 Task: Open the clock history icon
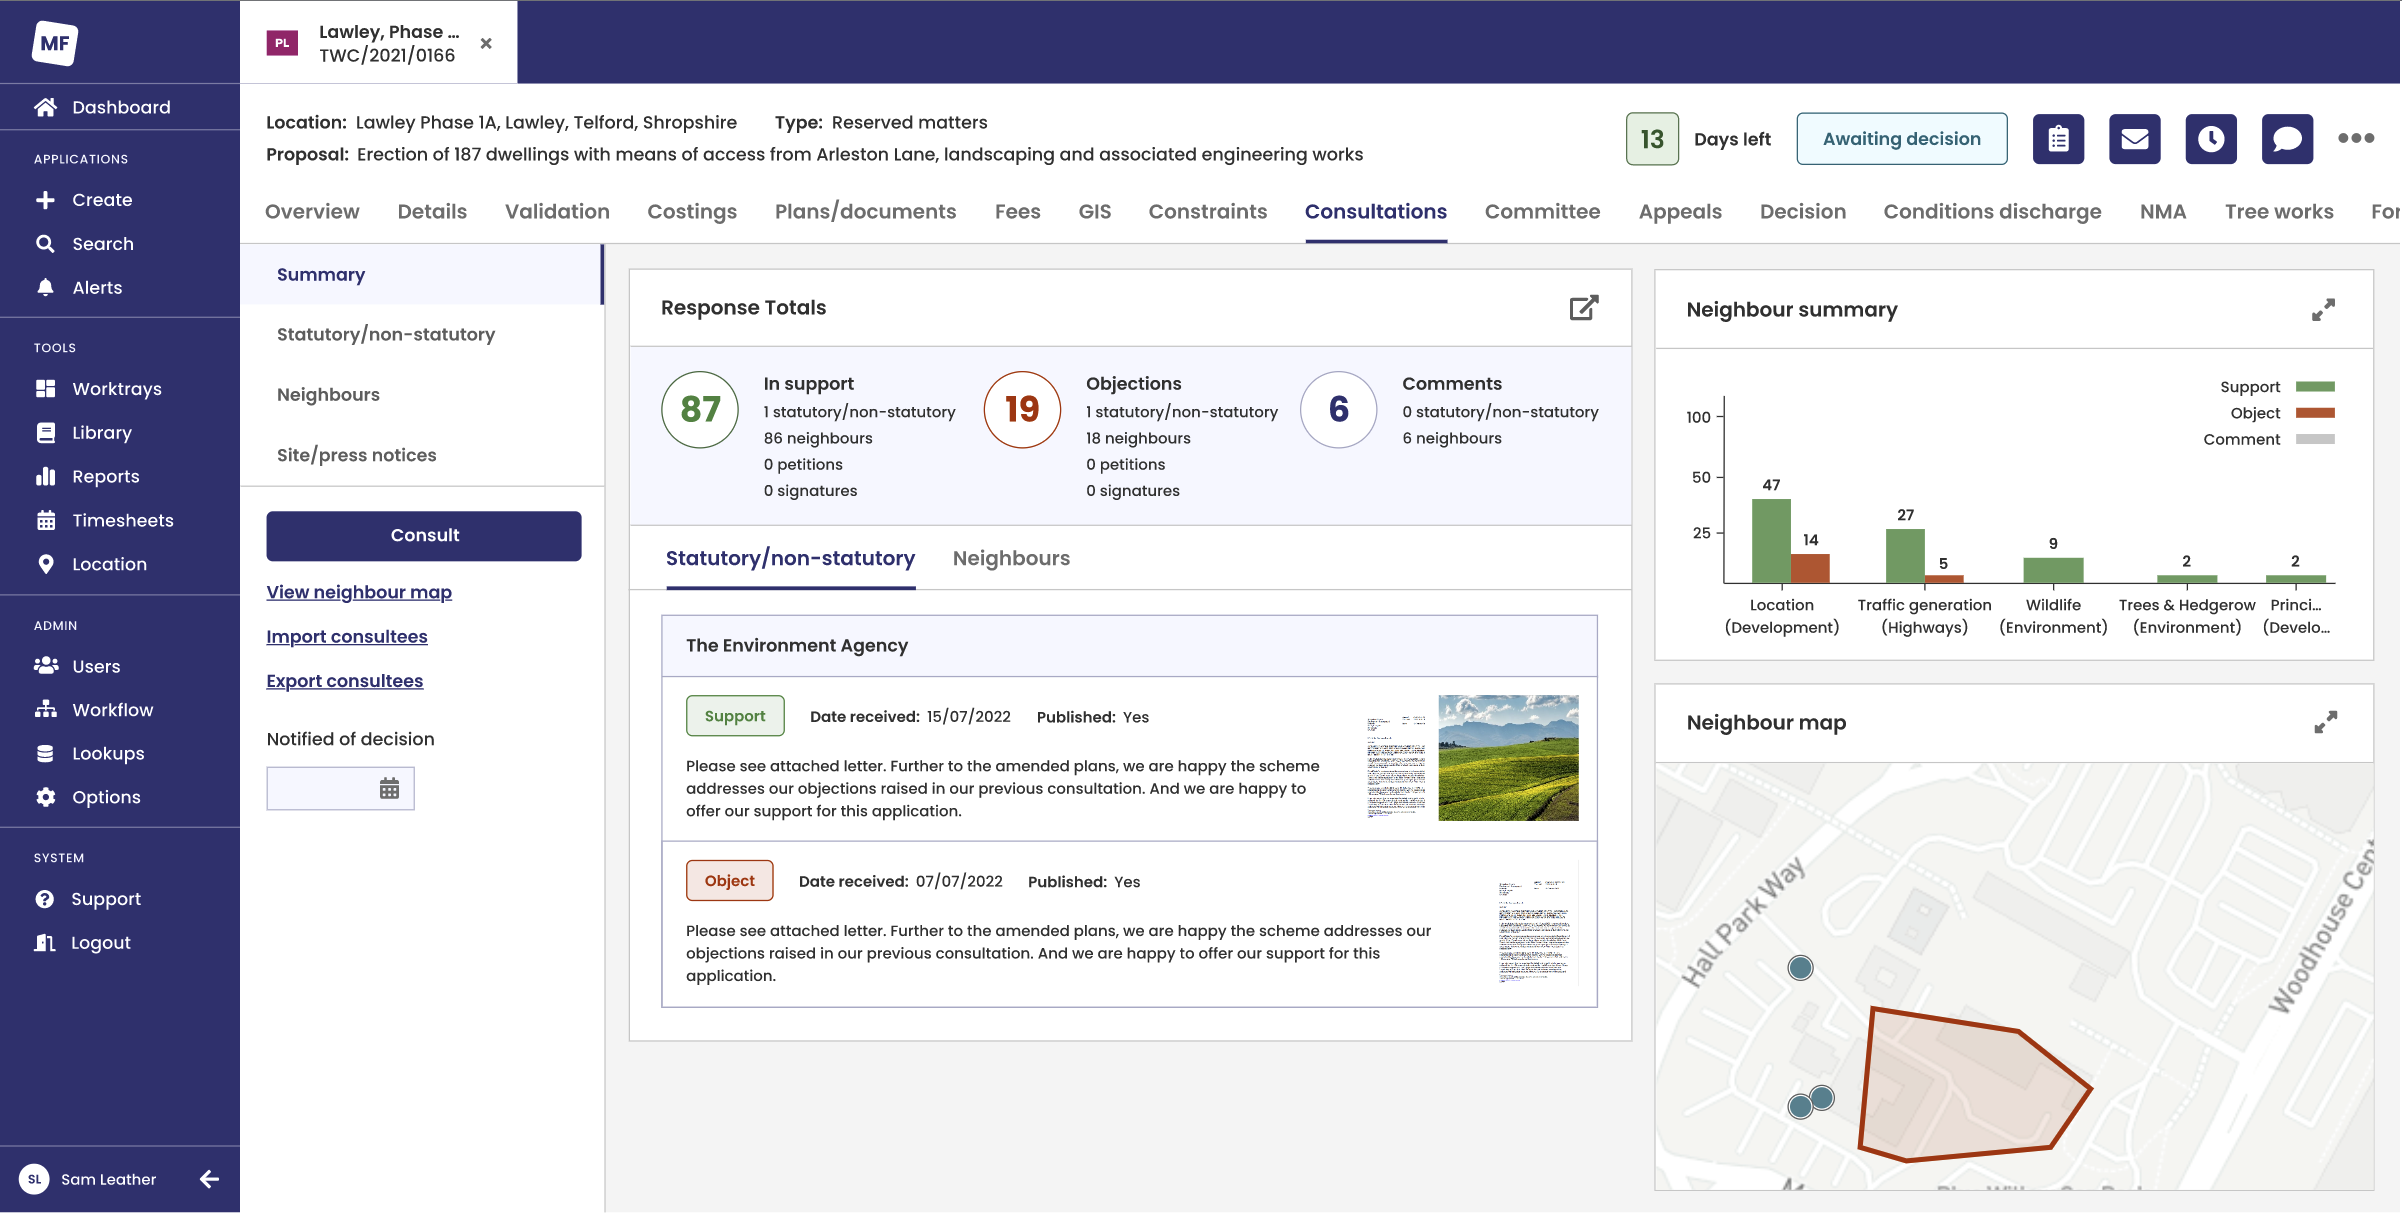point(2211,139)
